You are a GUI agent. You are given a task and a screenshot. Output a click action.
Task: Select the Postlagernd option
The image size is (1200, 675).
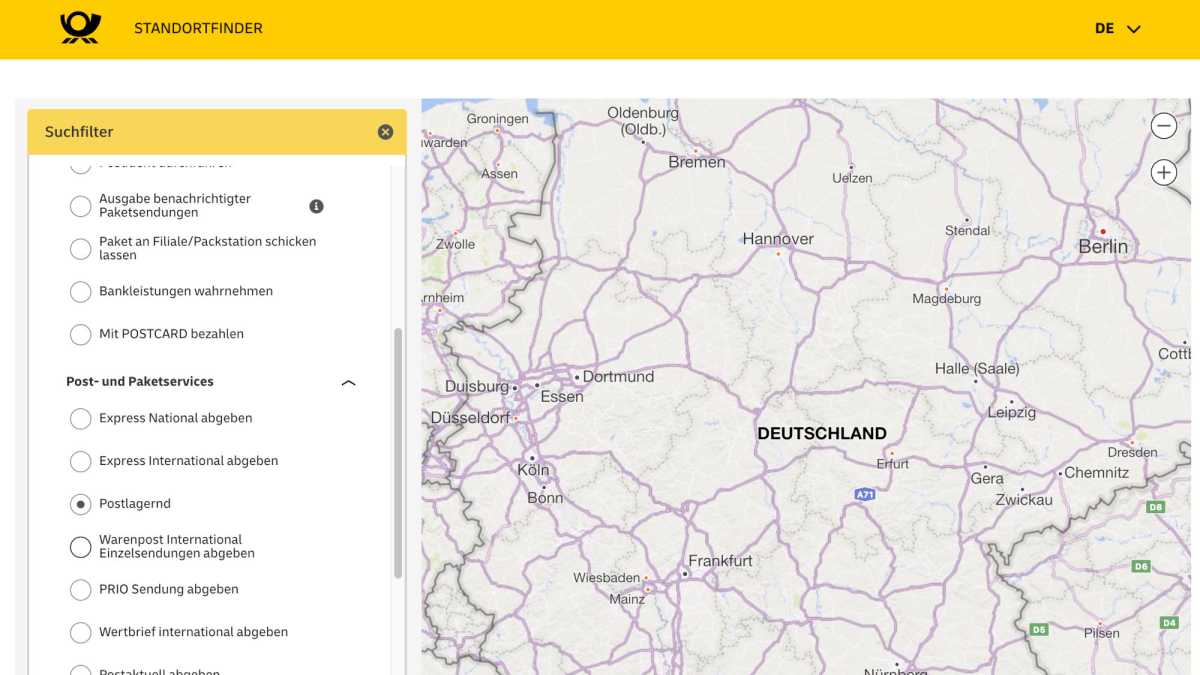81,504
